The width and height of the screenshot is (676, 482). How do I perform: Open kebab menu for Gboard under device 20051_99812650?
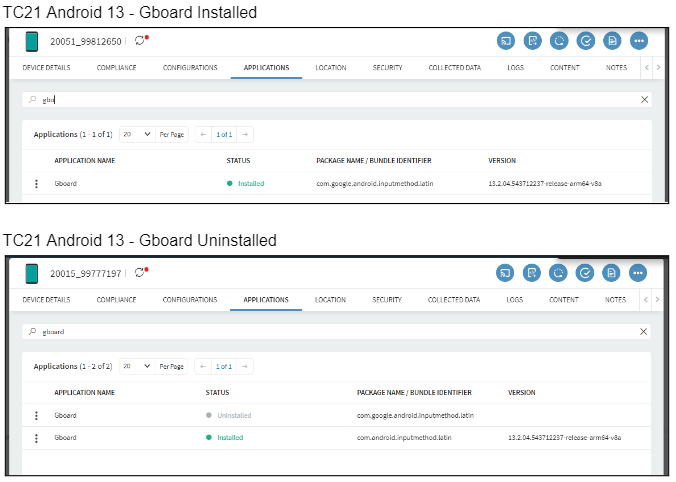(37, 183)
